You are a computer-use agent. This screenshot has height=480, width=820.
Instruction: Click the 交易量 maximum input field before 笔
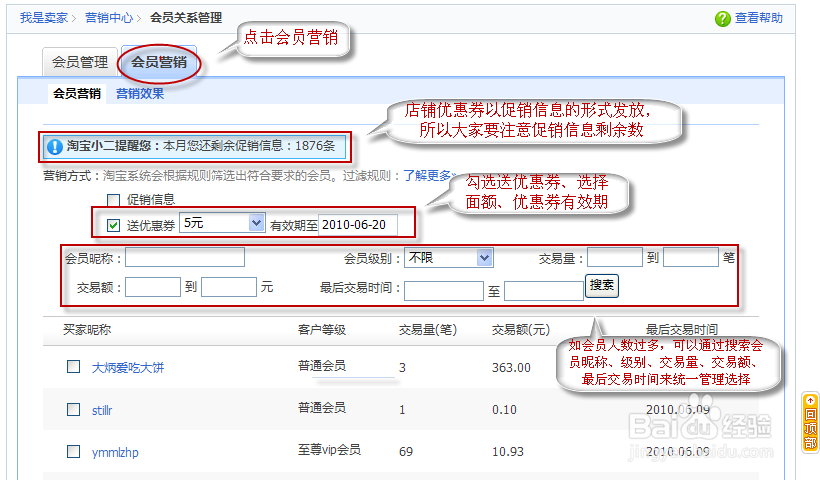tap(691, 257)
